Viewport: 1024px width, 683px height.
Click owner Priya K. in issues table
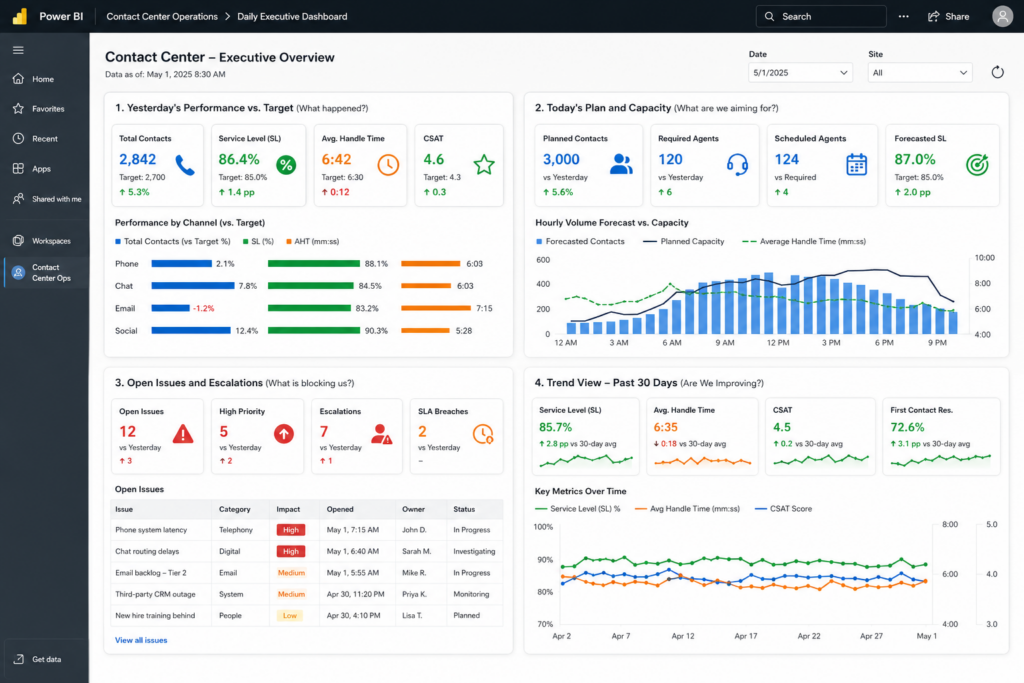415,595
